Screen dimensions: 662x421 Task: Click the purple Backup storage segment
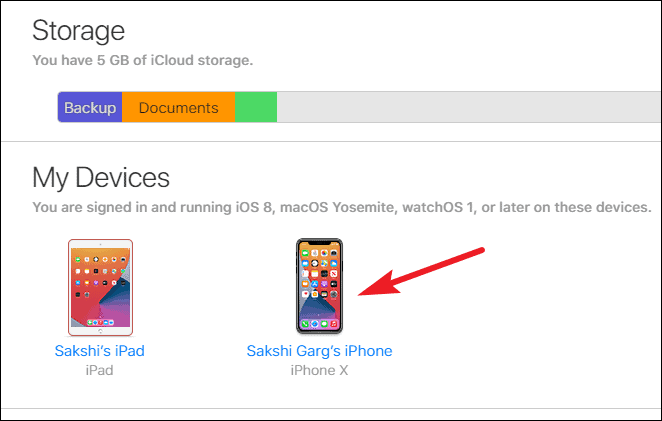[x=90, y=107]
